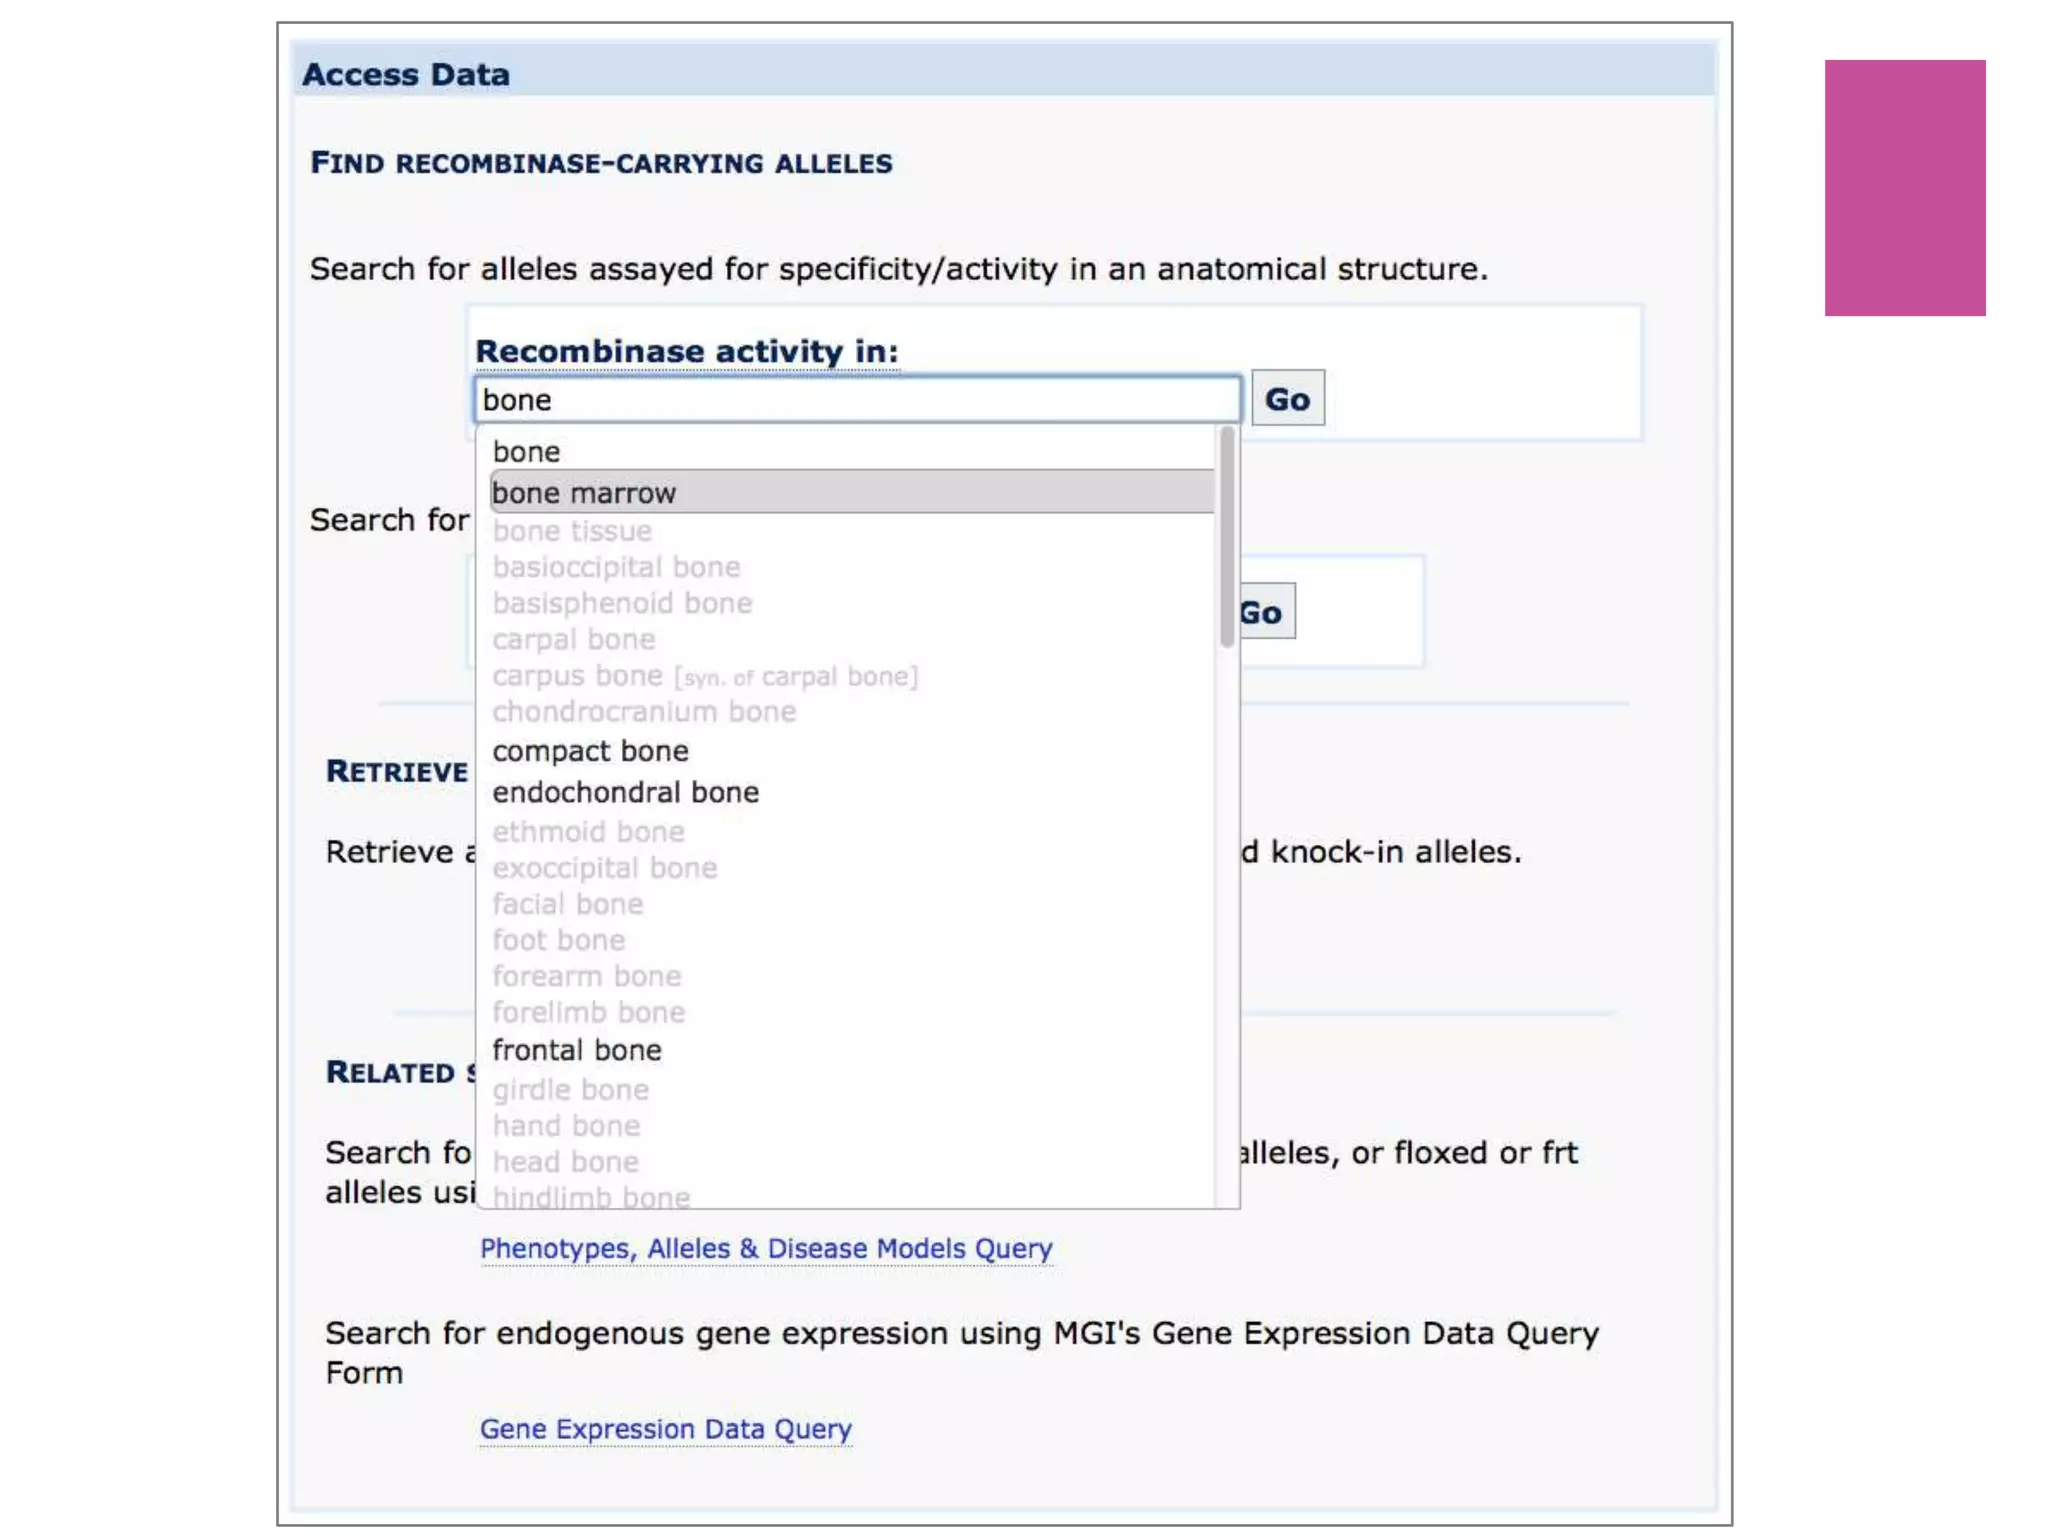
Task: Select 'chondrocranium bone' option
Action: 644,712
